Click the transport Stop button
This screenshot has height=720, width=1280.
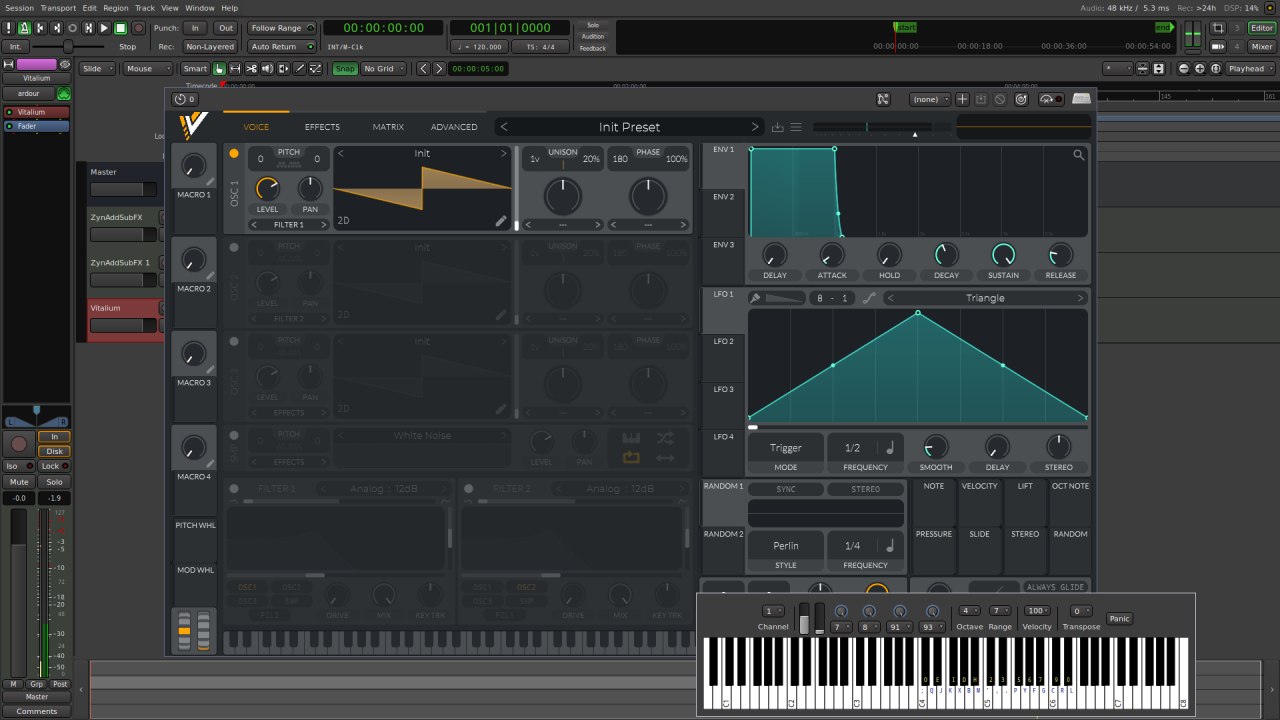pyautogui.click(x=120, y=28)
